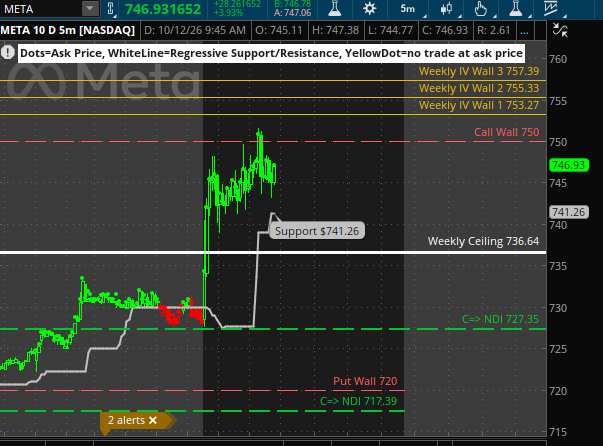Screen dimensions: 603x446
Task: Click the 2 alerts flag label
Action: click(126, 420)
